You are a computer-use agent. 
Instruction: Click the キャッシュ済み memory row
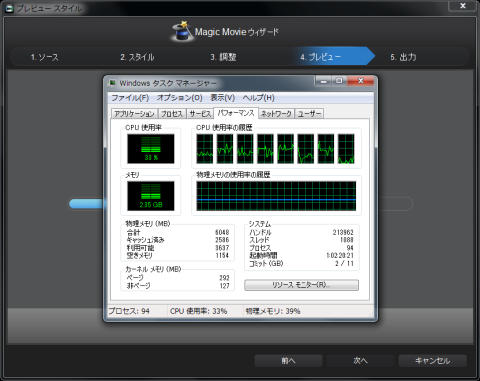(178, 240)
